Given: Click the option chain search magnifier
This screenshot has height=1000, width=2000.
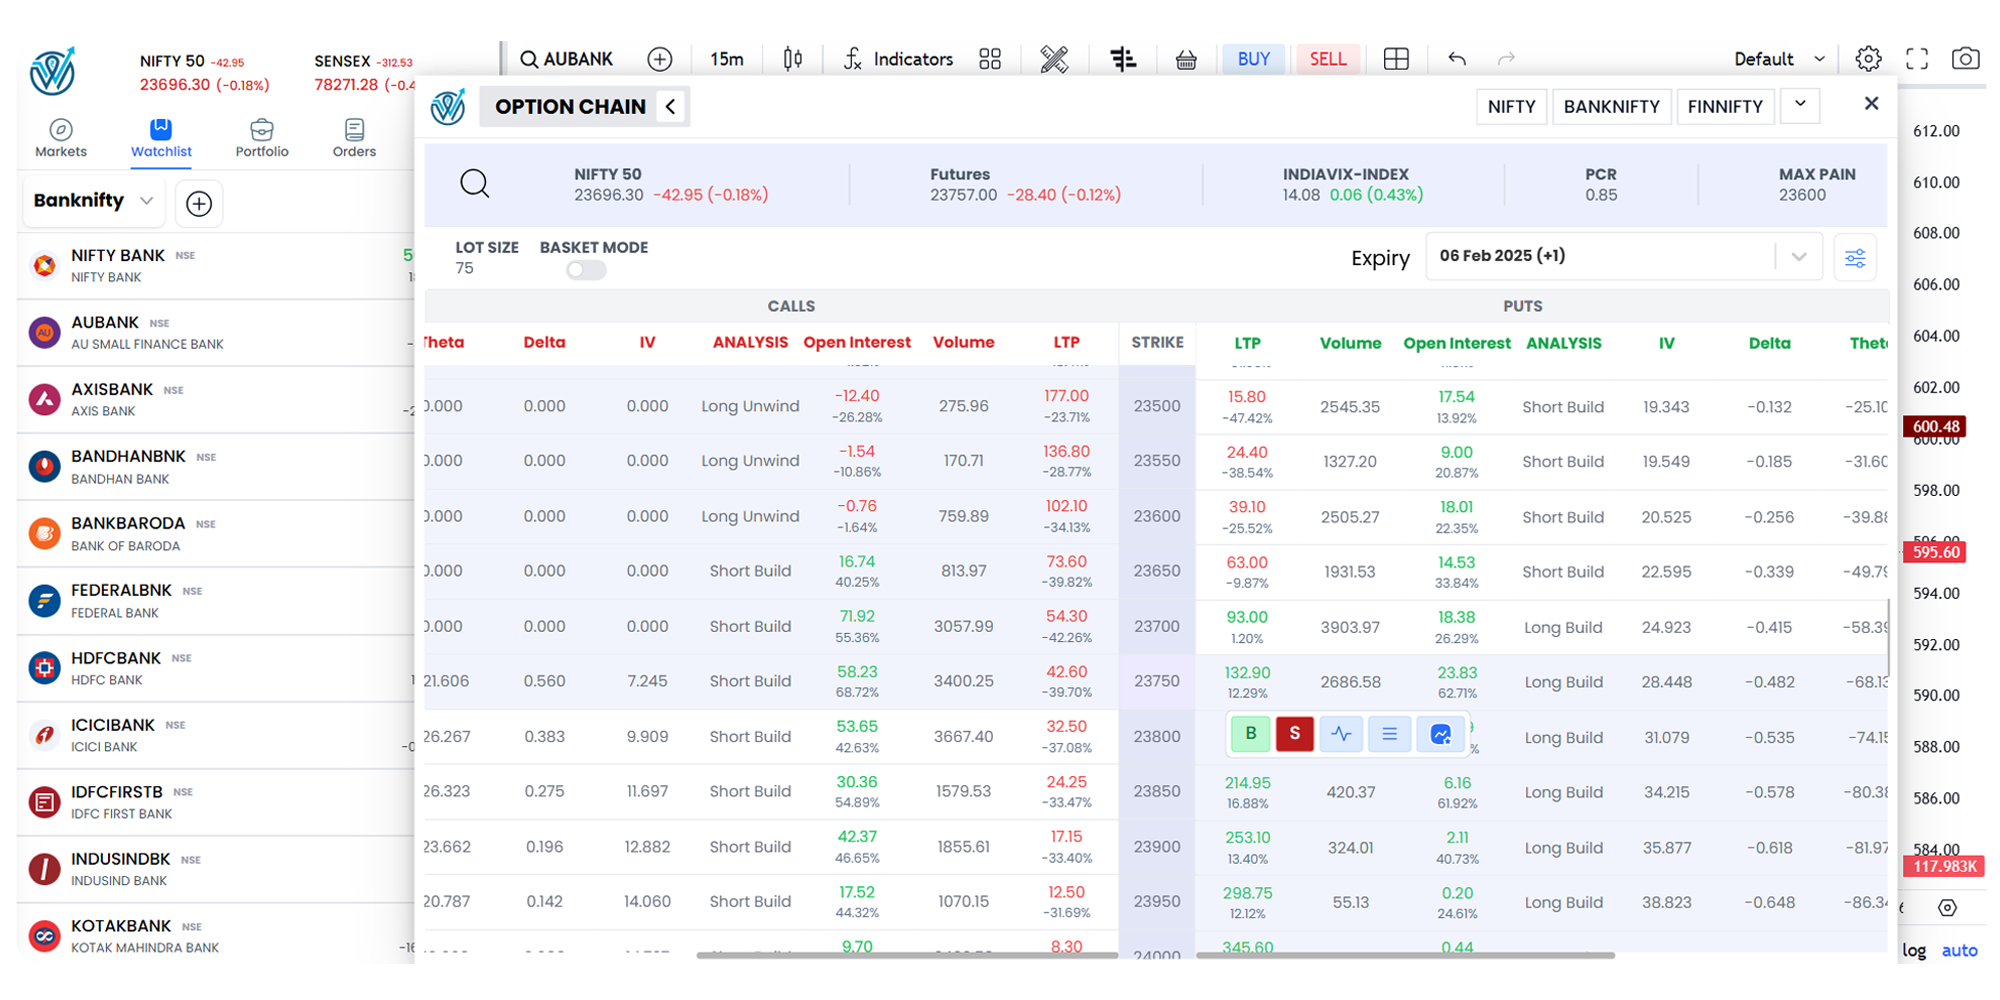Looking at the screenshot, I should pyautogui.click(x=475, y=184).
